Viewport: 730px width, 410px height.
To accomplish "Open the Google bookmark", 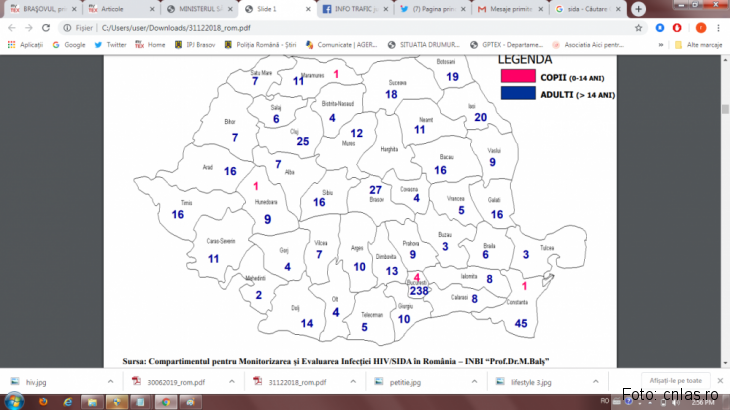I will [x=69, y=45].
